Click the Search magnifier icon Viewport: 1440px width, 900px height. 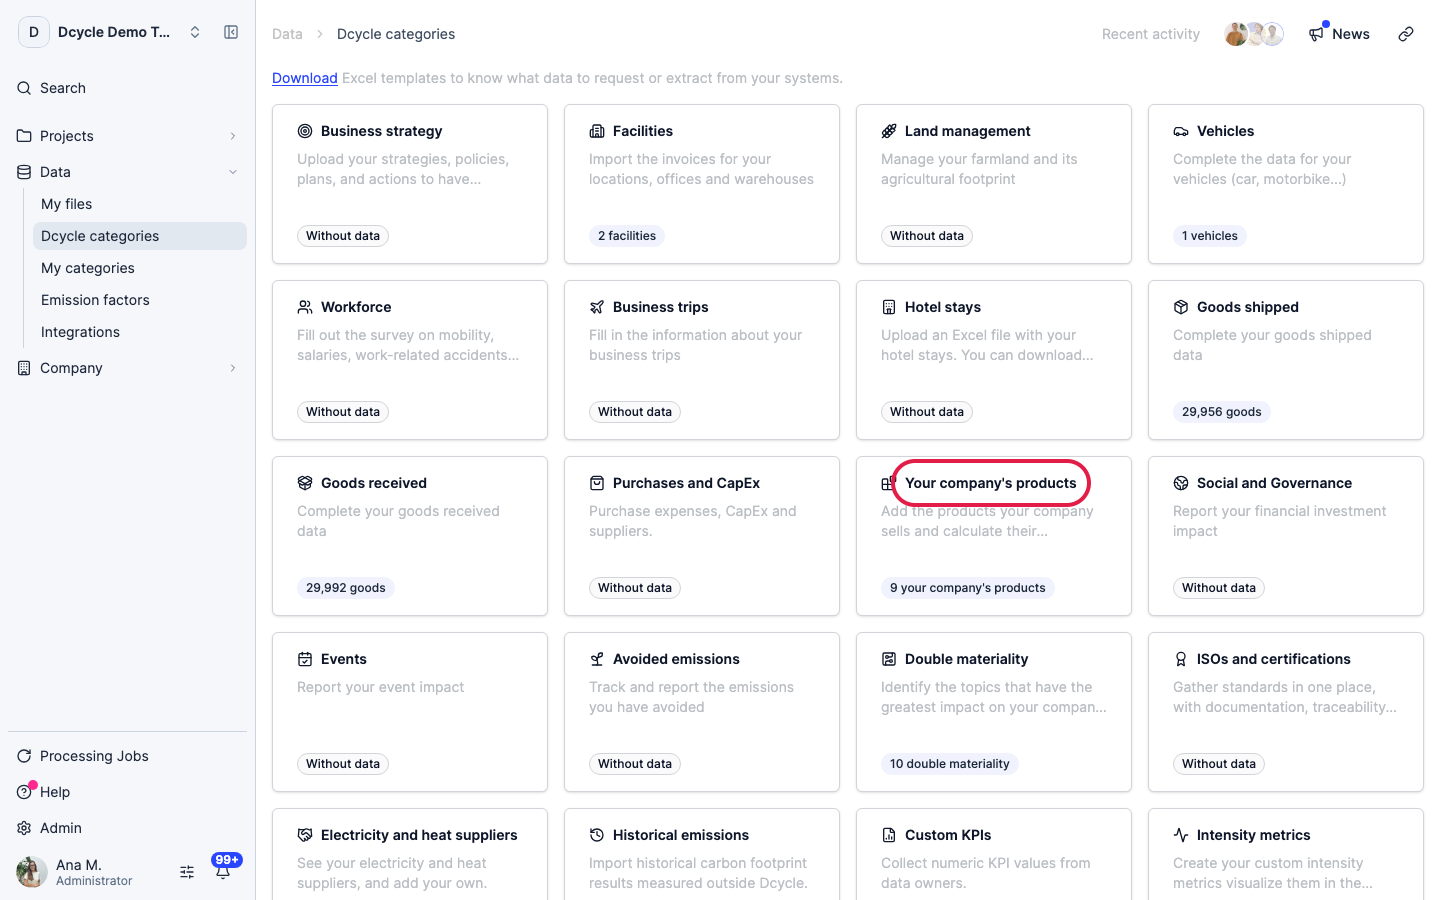(24, 88)
